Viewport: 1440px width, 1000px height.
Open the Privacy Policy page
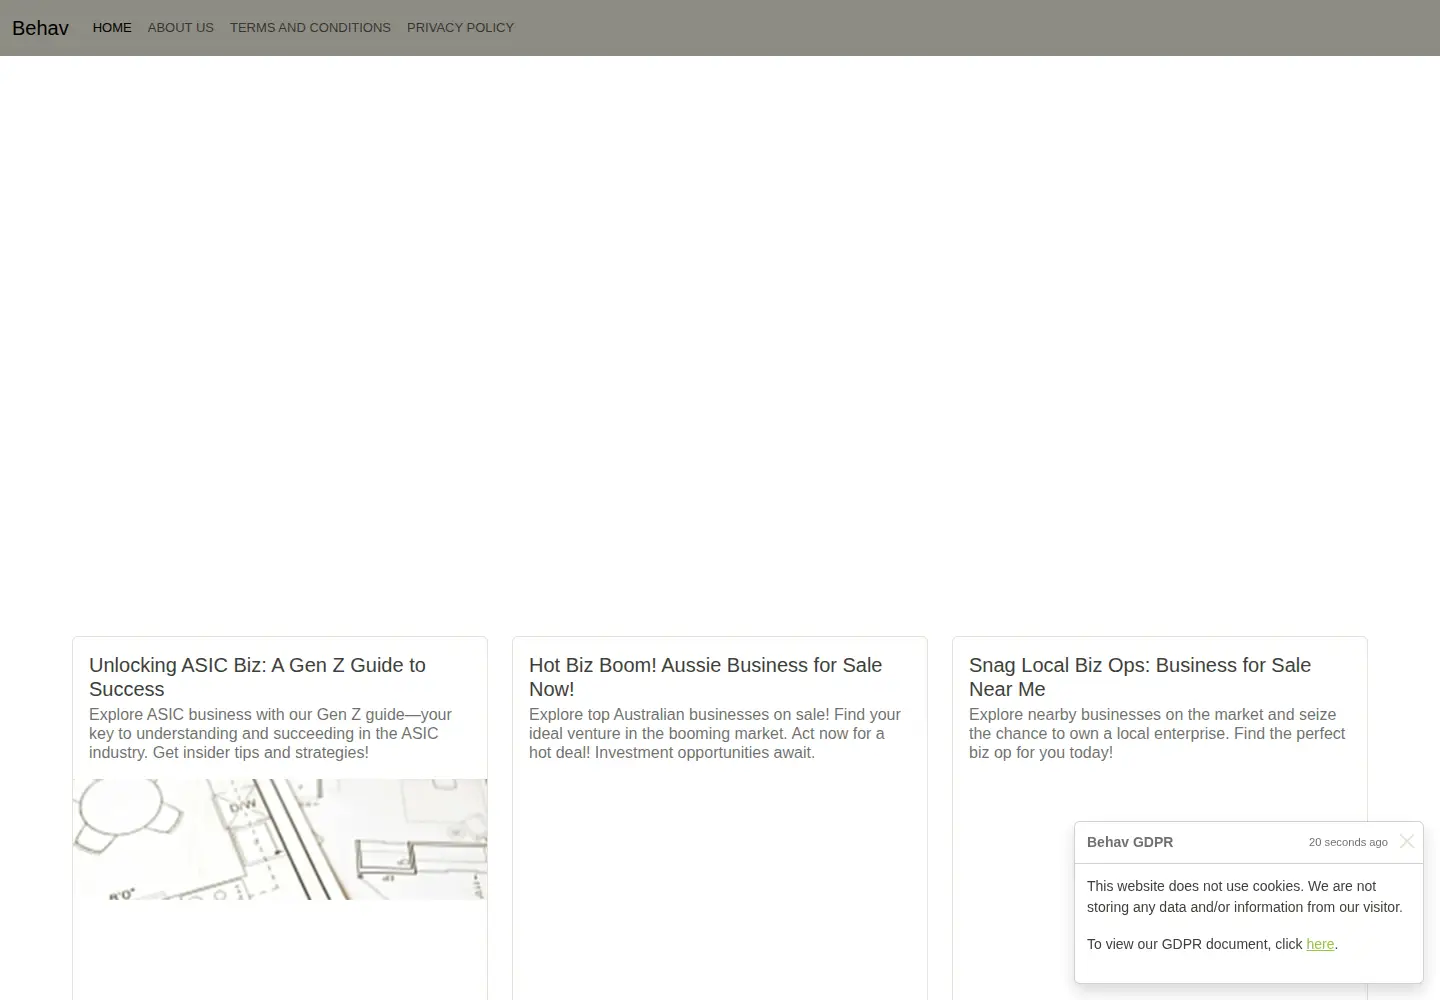click(460, 28)
